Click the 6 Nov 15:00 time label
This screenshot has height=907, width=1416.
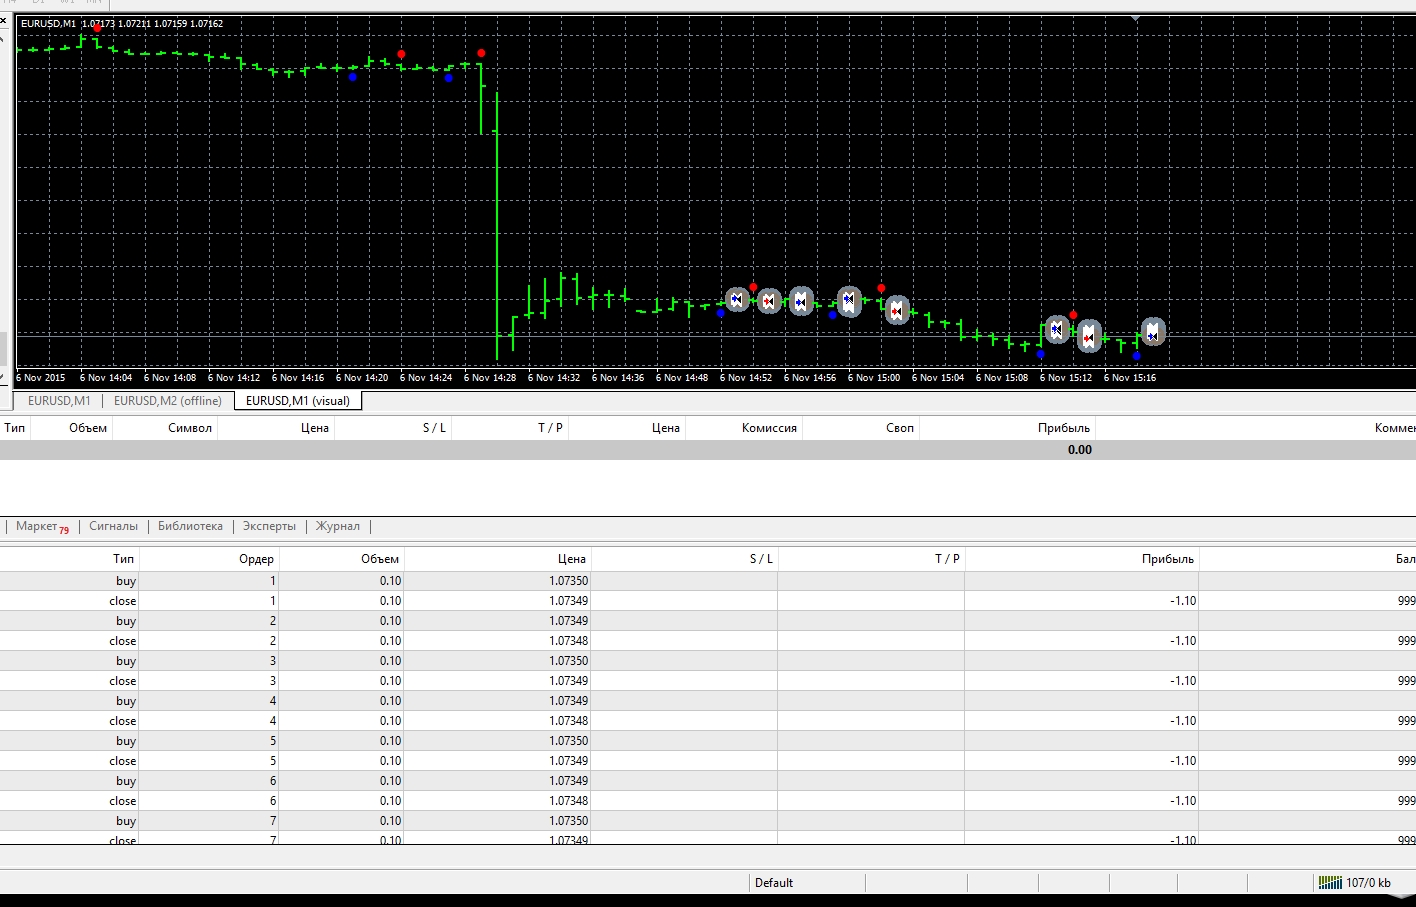coord(874,378)
